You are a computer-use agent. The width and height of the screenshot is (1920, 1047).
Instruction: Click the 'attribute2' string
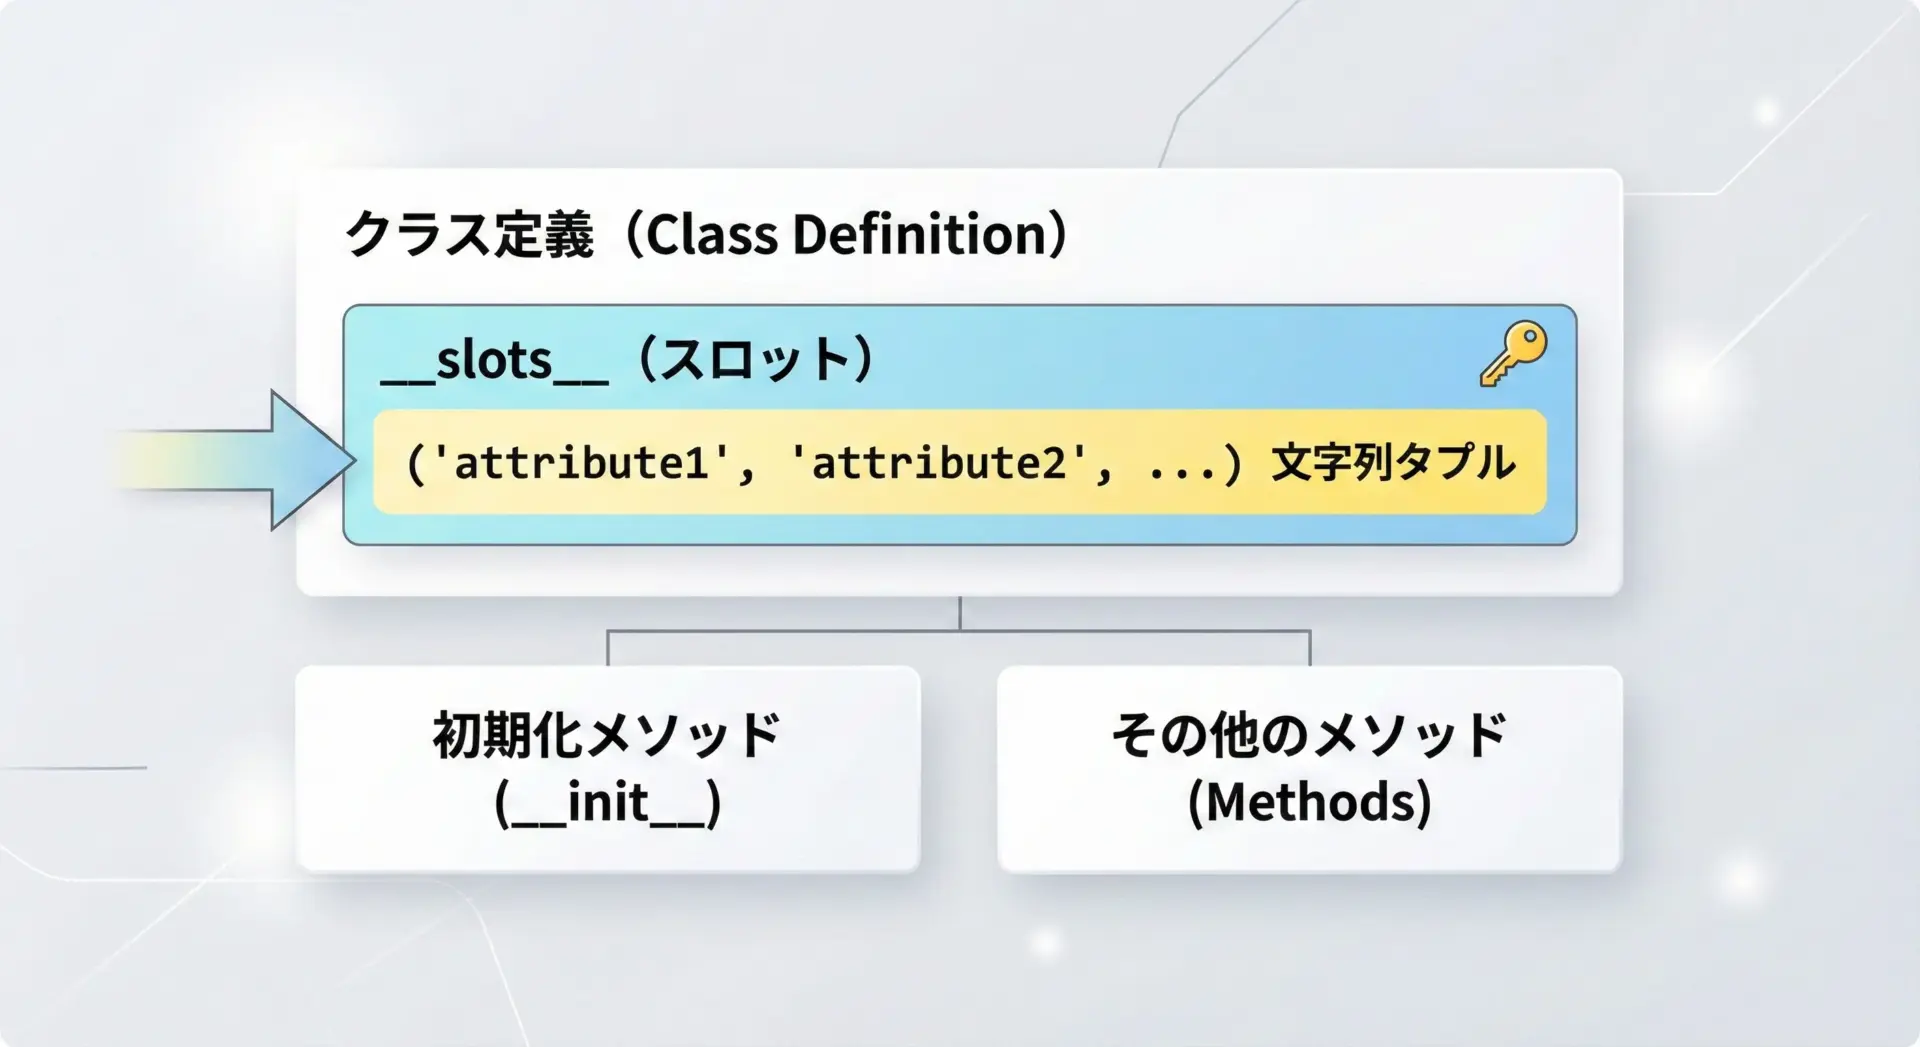pos(938,463)
